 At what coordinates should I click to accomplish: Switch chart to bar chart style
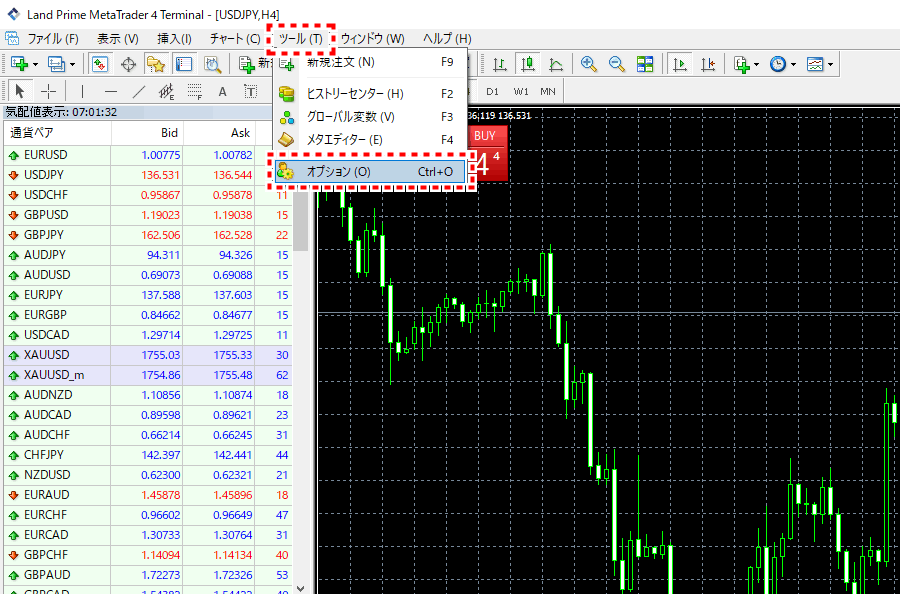click(x=500, y=64)
